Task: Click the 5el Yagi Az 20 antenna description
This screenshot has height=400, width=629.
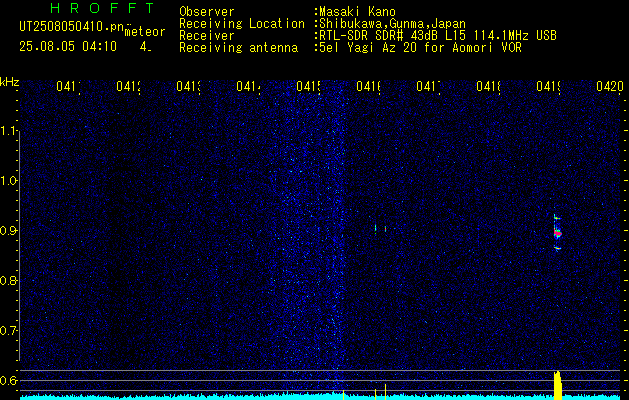Action: click(x=420, y=48)
